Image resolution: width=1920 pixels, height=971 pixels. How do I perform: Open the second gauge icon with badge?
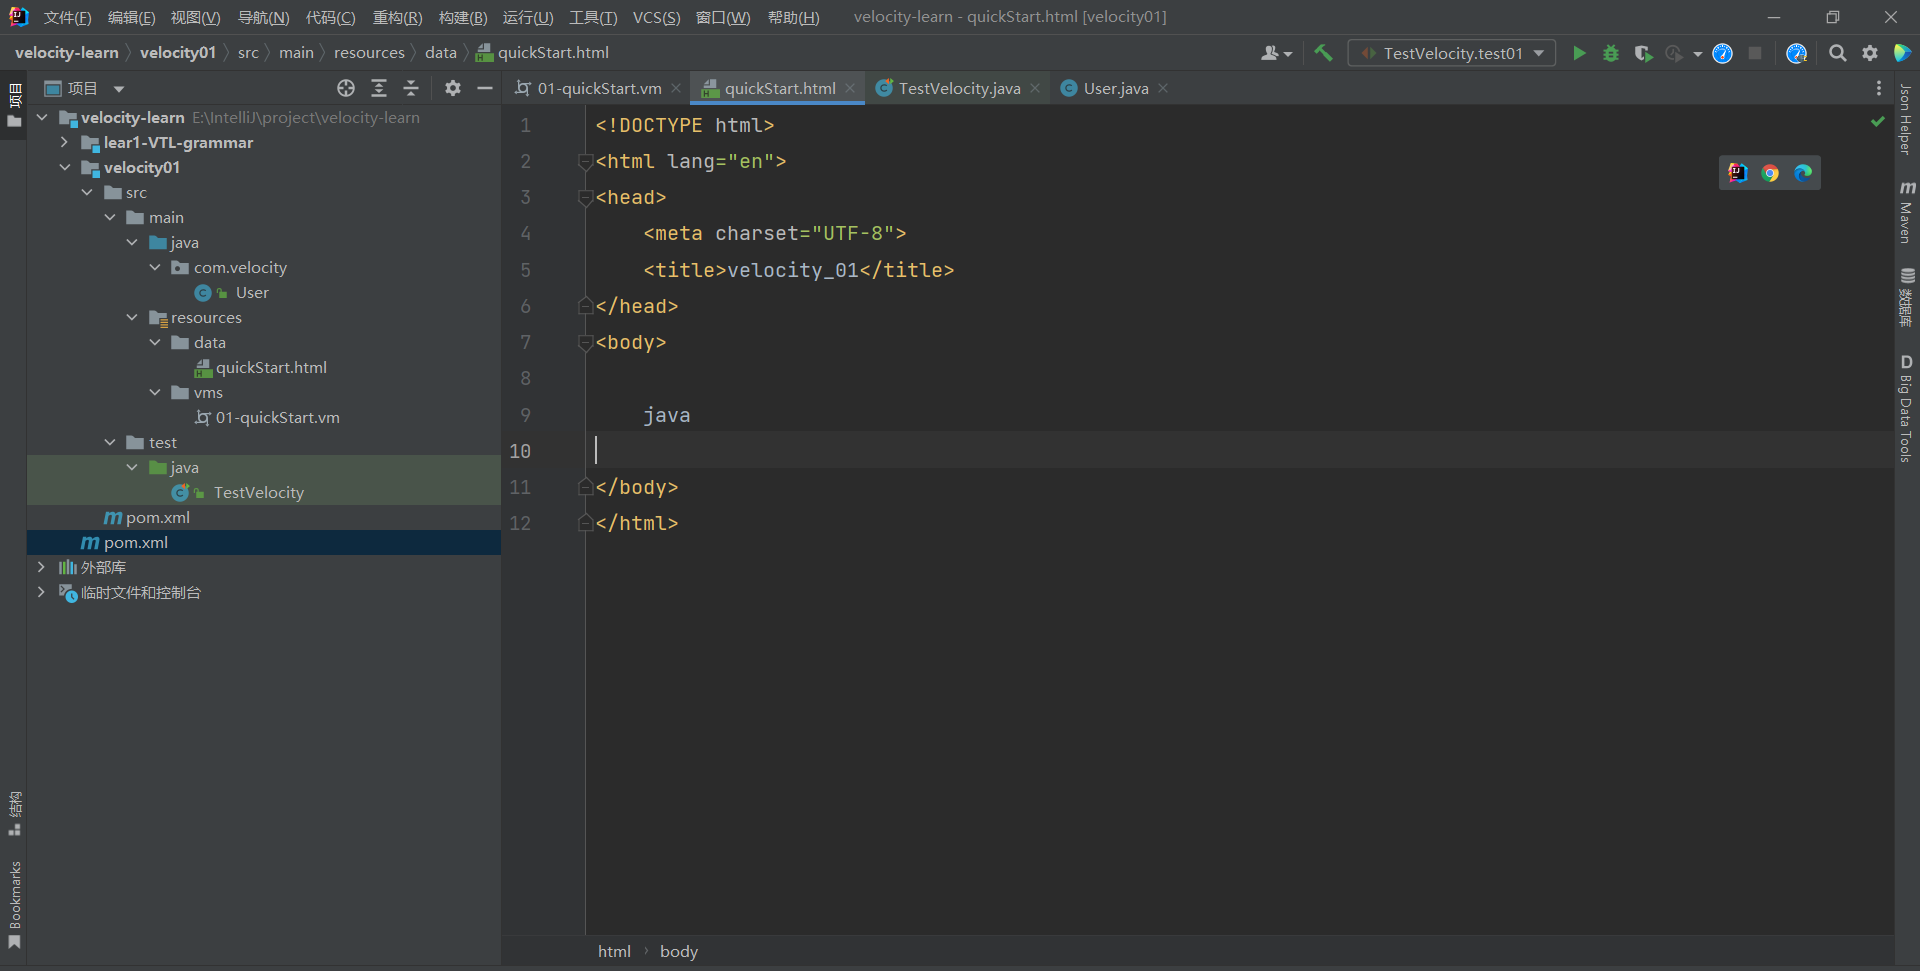pyautogui.click(x=1797, y=53)
